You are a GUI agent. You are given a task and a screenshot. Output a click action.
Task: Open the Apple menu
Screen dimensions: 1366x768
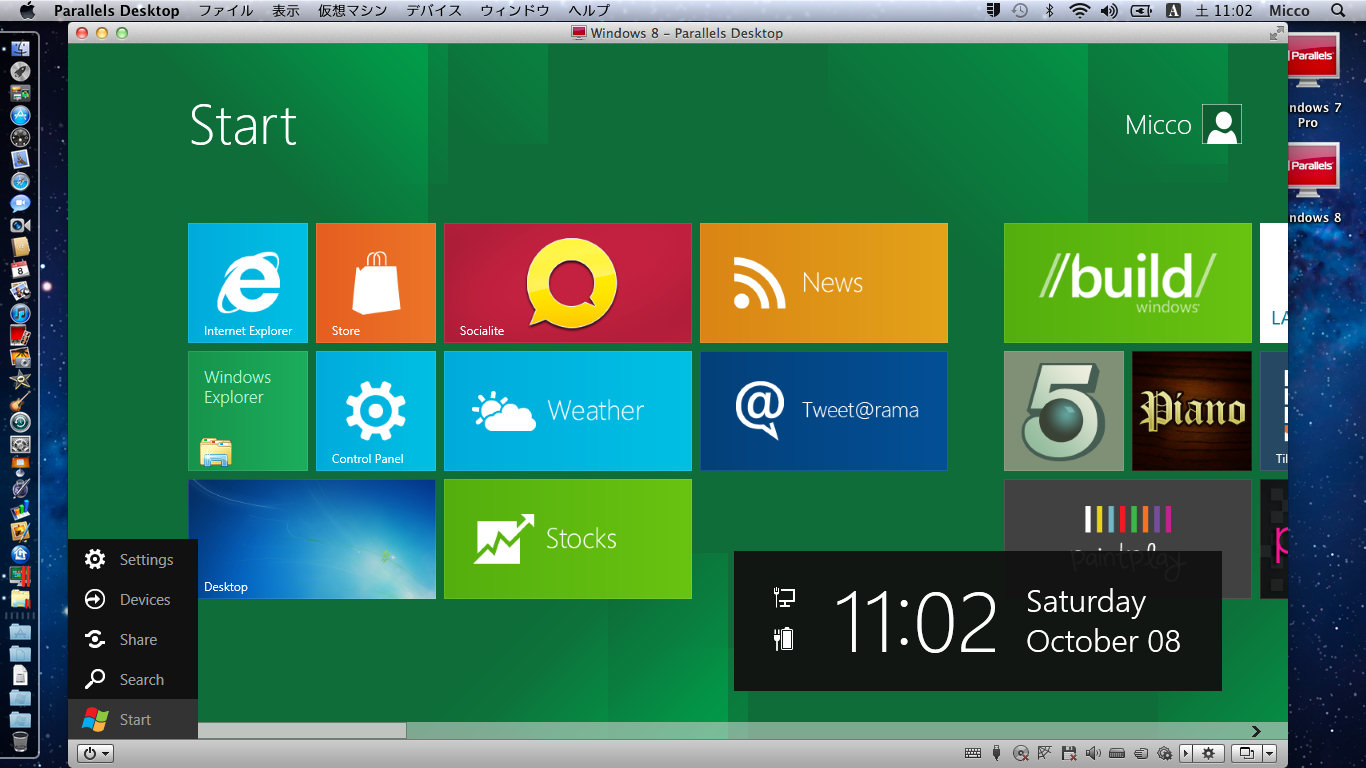tap(27, 10)
